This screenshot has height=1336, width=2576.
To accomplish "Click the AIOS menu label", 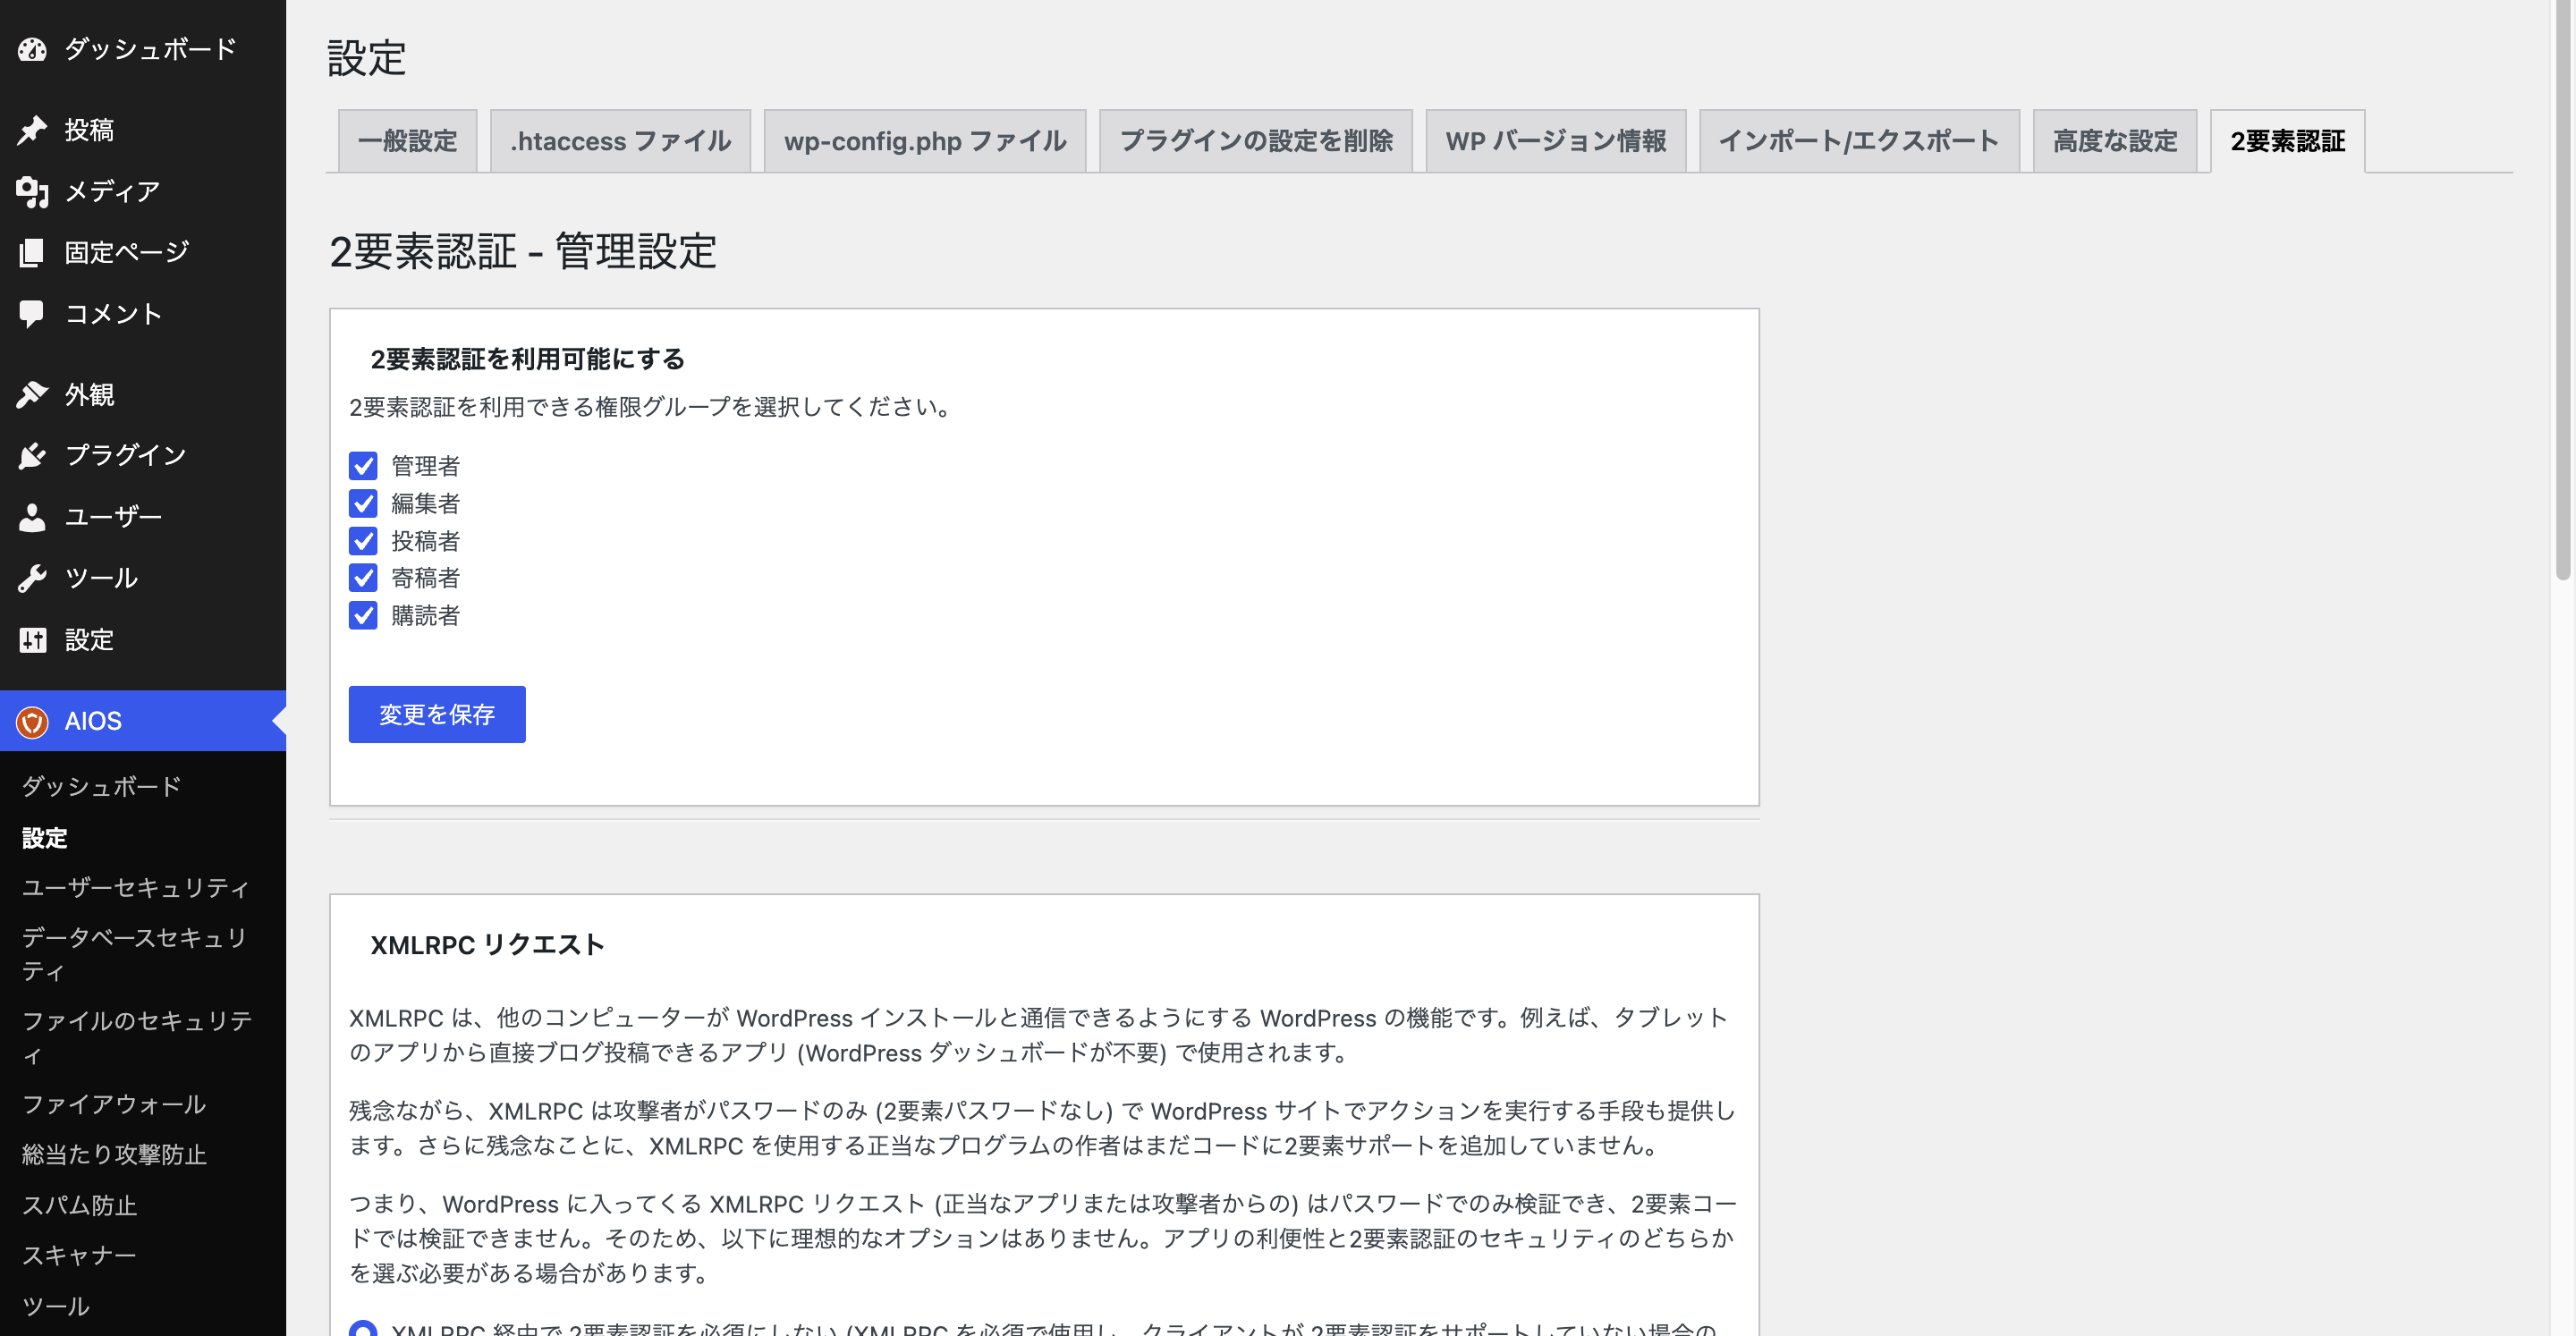I will pos(93,721).
